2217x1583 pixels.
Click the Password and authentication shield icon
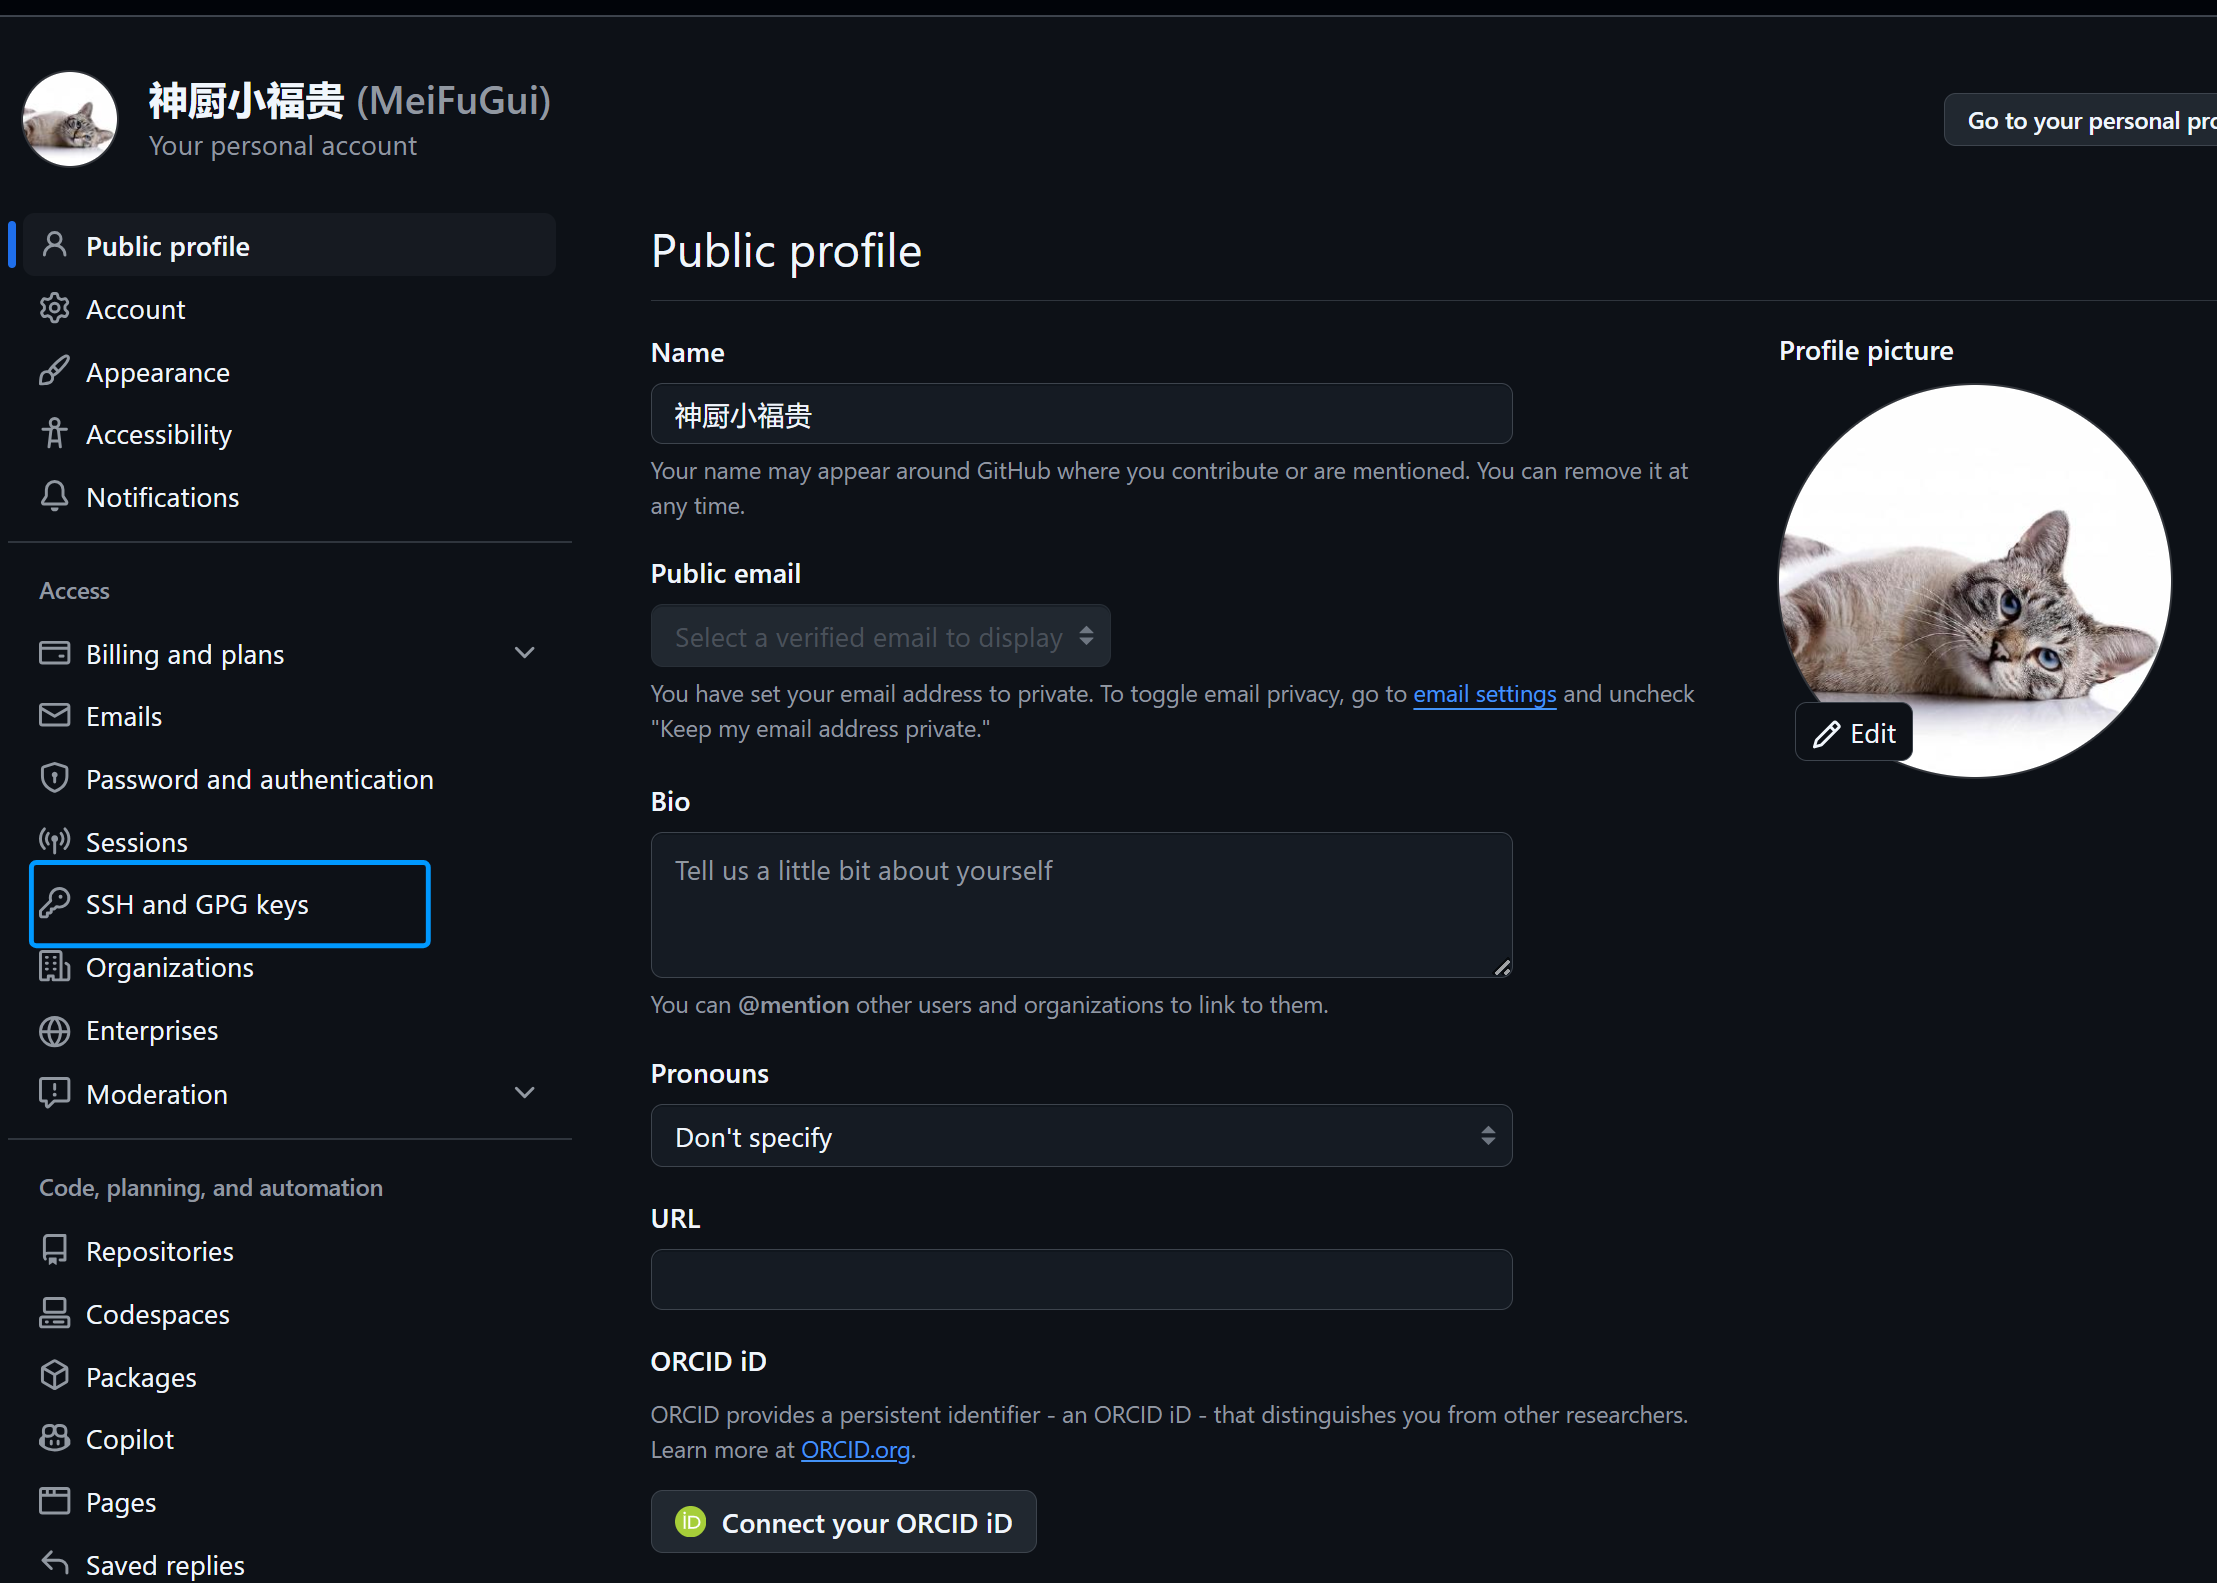tap(54, 779)
